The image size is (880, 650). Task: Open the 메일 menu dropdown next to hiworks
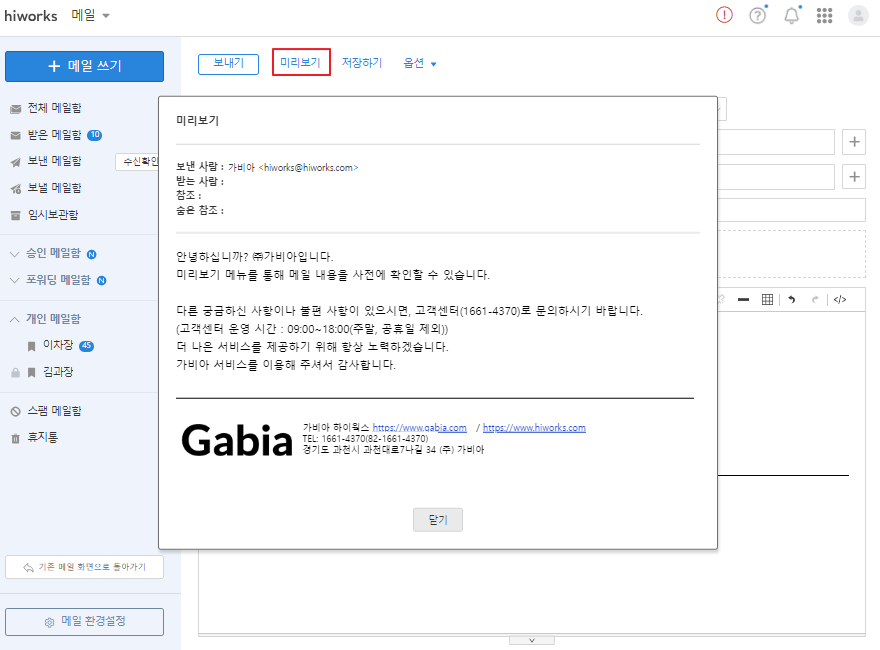91,16
